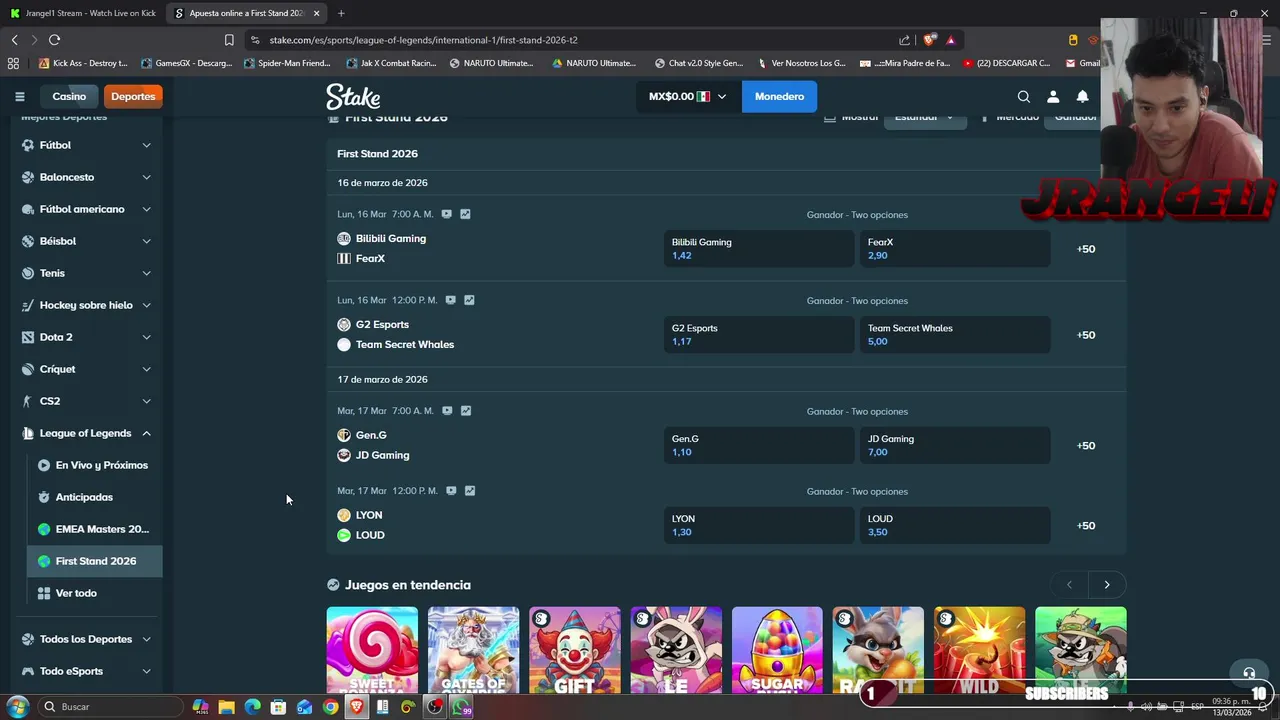Reload the page with browser refresh button

pos(54,40)
